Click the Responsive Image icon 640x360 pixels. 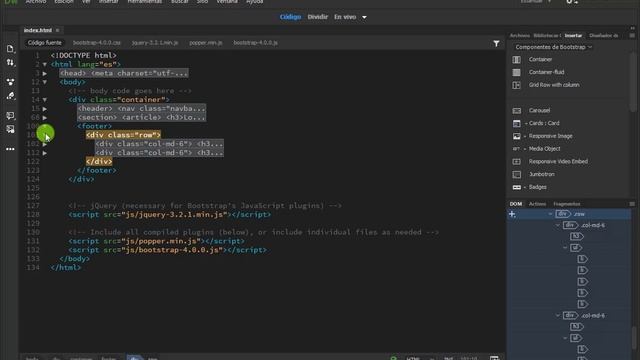(516, 136)
